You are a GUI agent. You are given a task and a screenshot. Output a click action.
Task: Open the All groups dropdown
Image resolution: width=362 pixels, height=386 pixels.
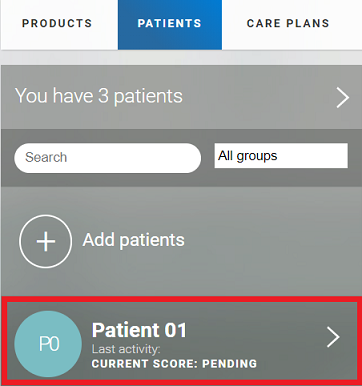281,156
